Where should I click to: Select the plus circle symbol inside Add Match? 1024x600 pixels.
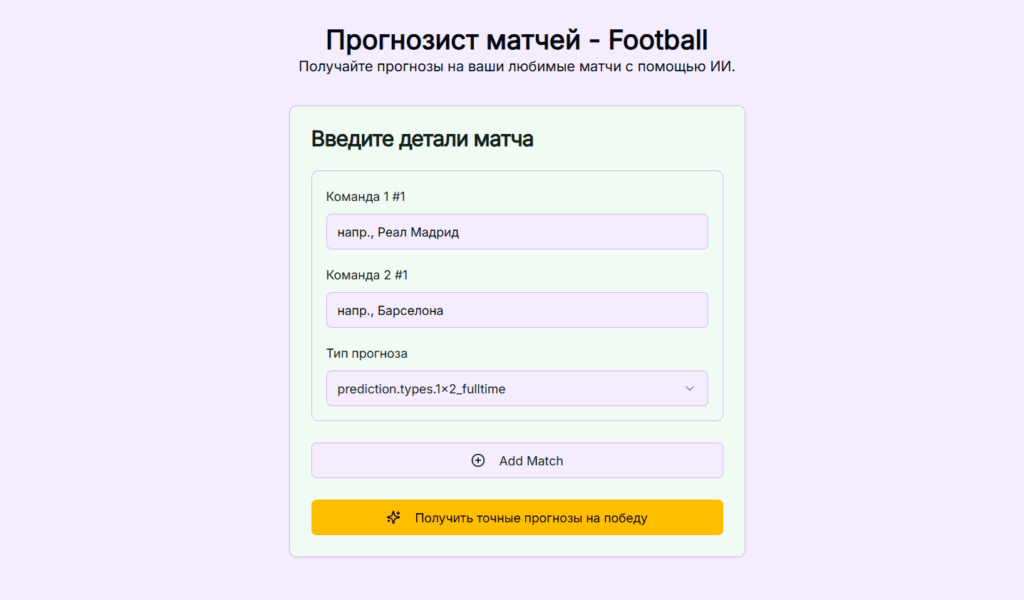(x=478, y=461)
